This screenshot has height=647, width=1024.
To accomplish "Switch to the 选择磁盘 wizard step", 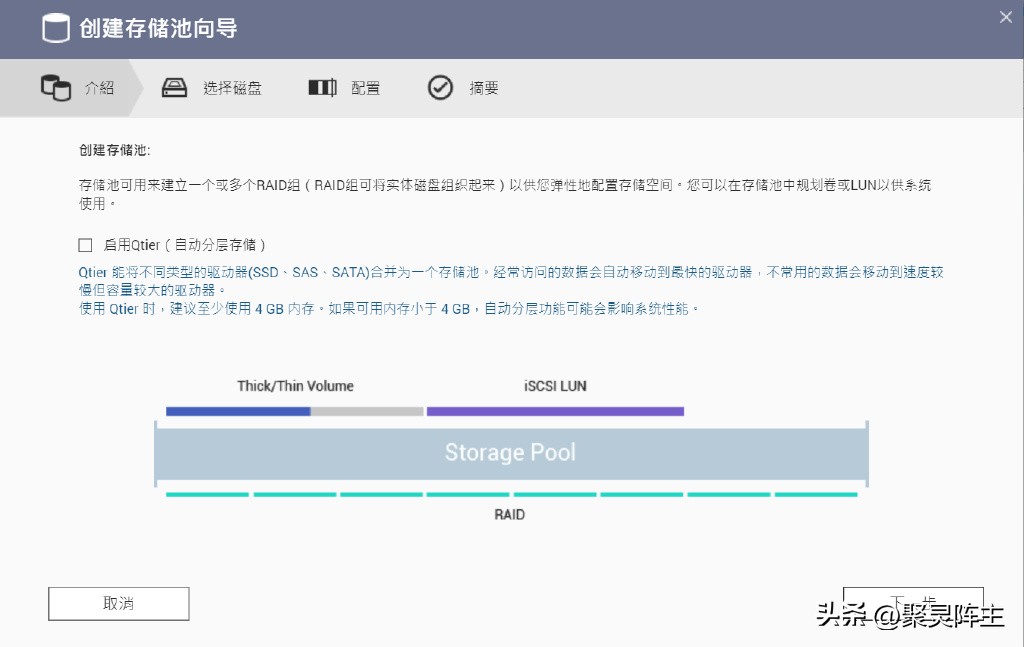I will click(x=232, y=88).
